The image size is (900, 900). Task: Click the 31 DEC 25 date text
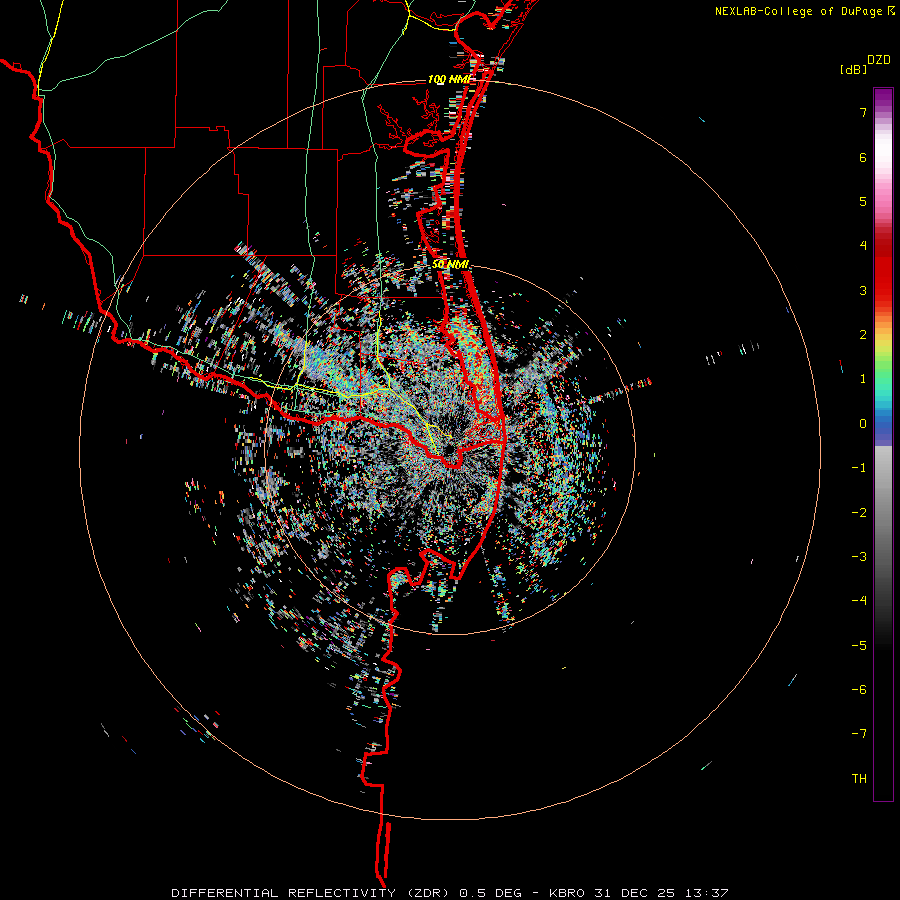click(x=635, y=893)
